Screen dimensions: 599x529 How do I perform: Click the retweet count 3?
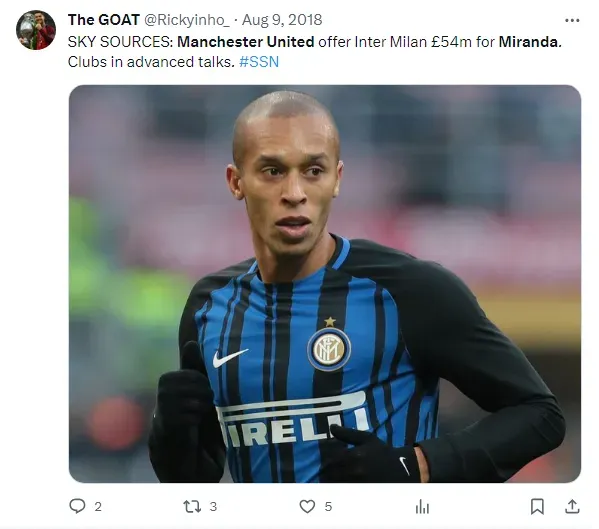coord(213,507)
